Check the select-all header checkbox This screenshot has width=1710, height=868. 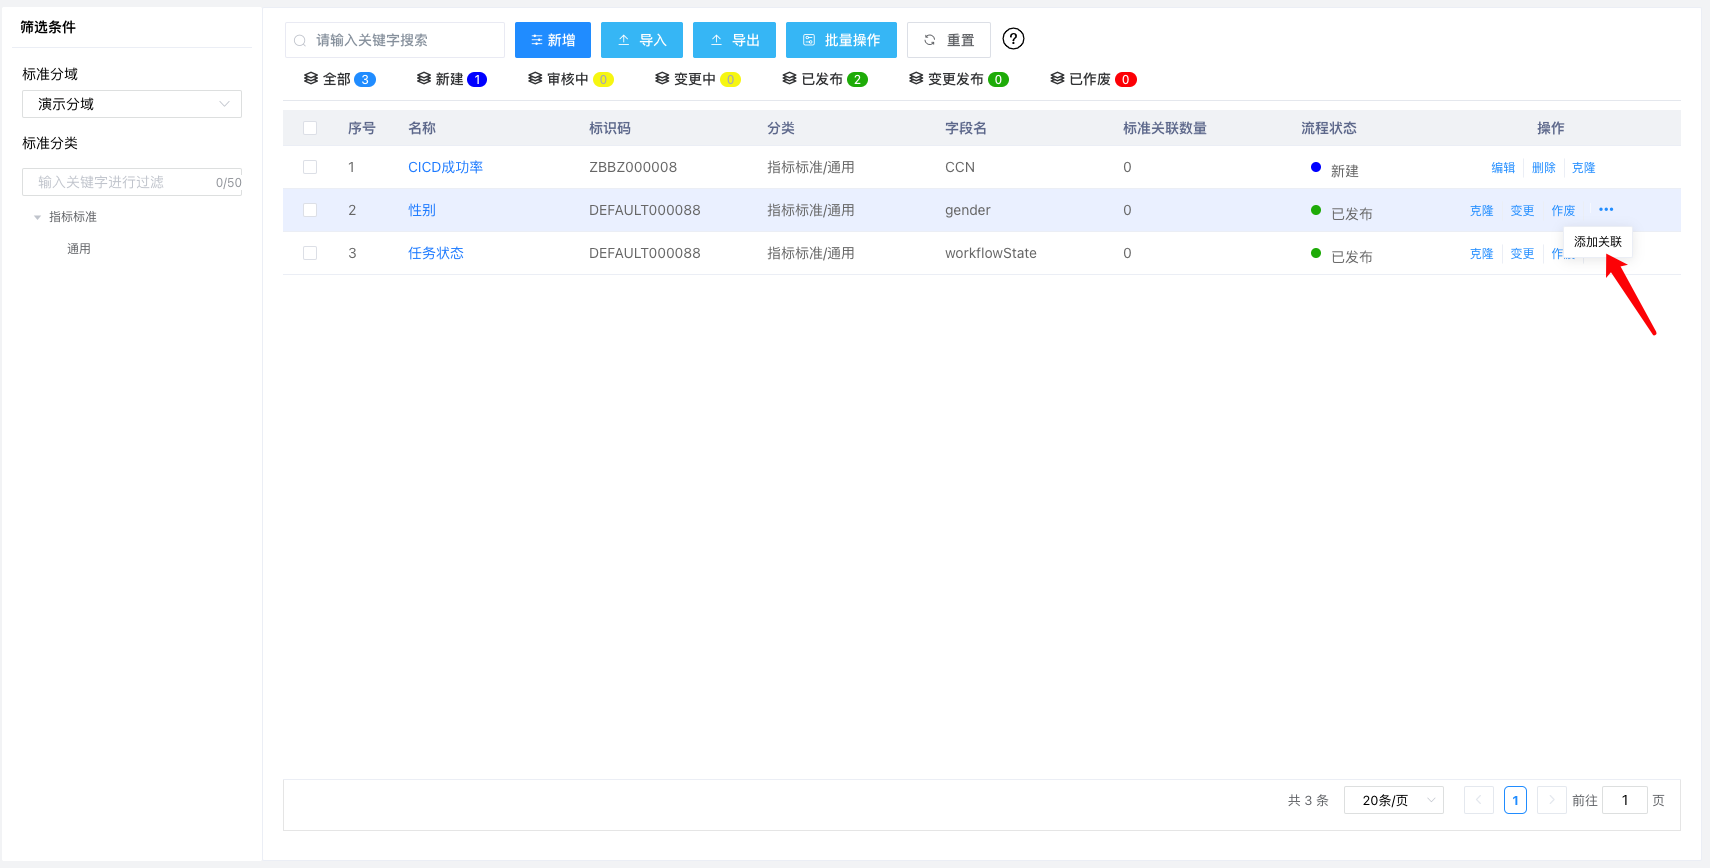tap(310, 128)
